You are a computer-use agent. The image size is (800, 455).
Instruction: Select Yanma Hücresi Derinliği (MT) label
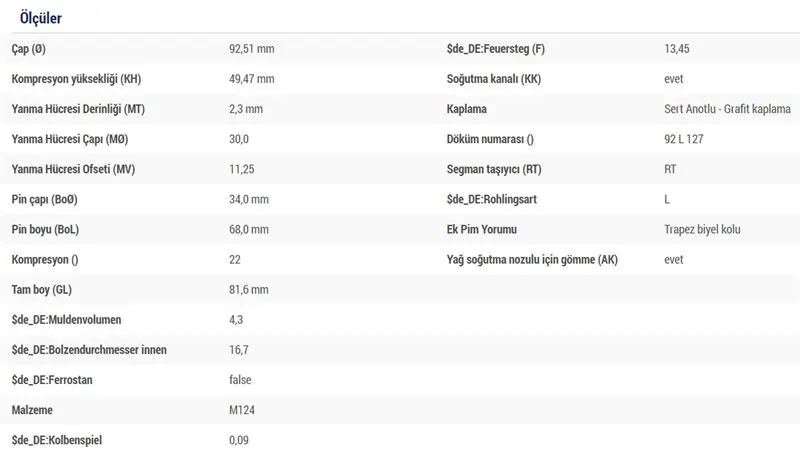tap(78, 109)
